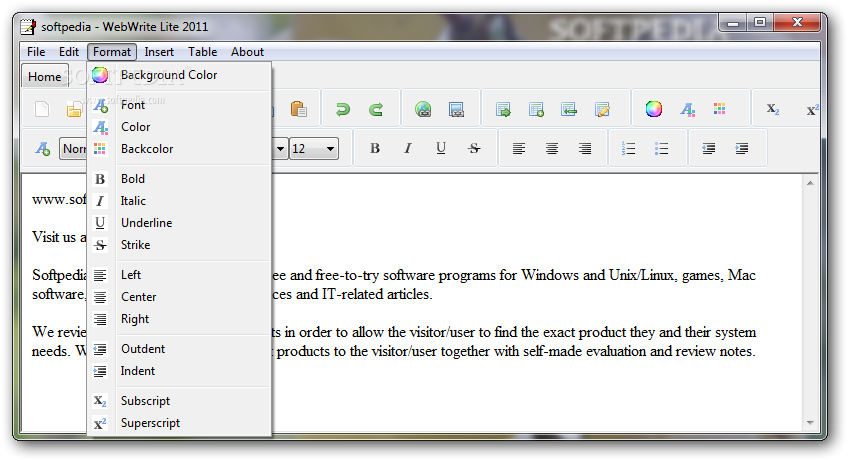Click the bulleted list toolbar icon
The height and width of the screenshot is (461, 848).
661,148
